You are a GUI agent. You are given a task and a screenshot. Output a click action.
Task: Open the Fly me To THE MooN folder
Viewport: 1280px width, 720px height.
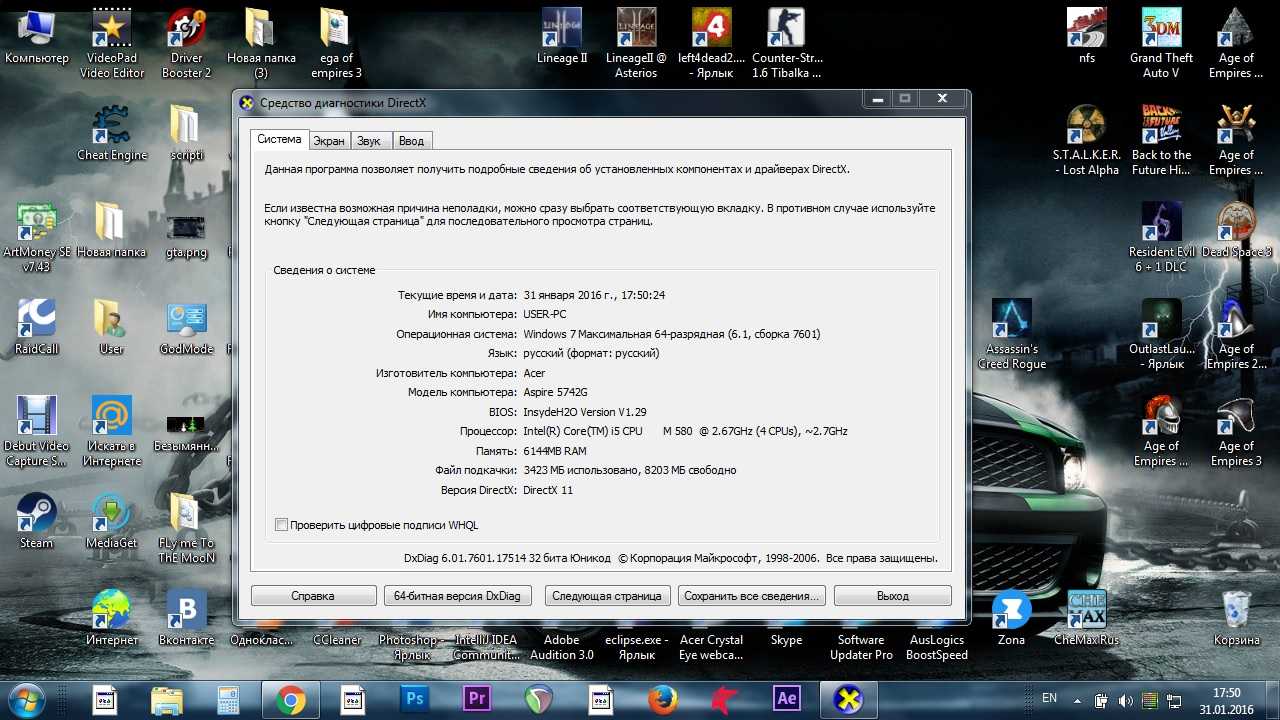coord(187,528)
